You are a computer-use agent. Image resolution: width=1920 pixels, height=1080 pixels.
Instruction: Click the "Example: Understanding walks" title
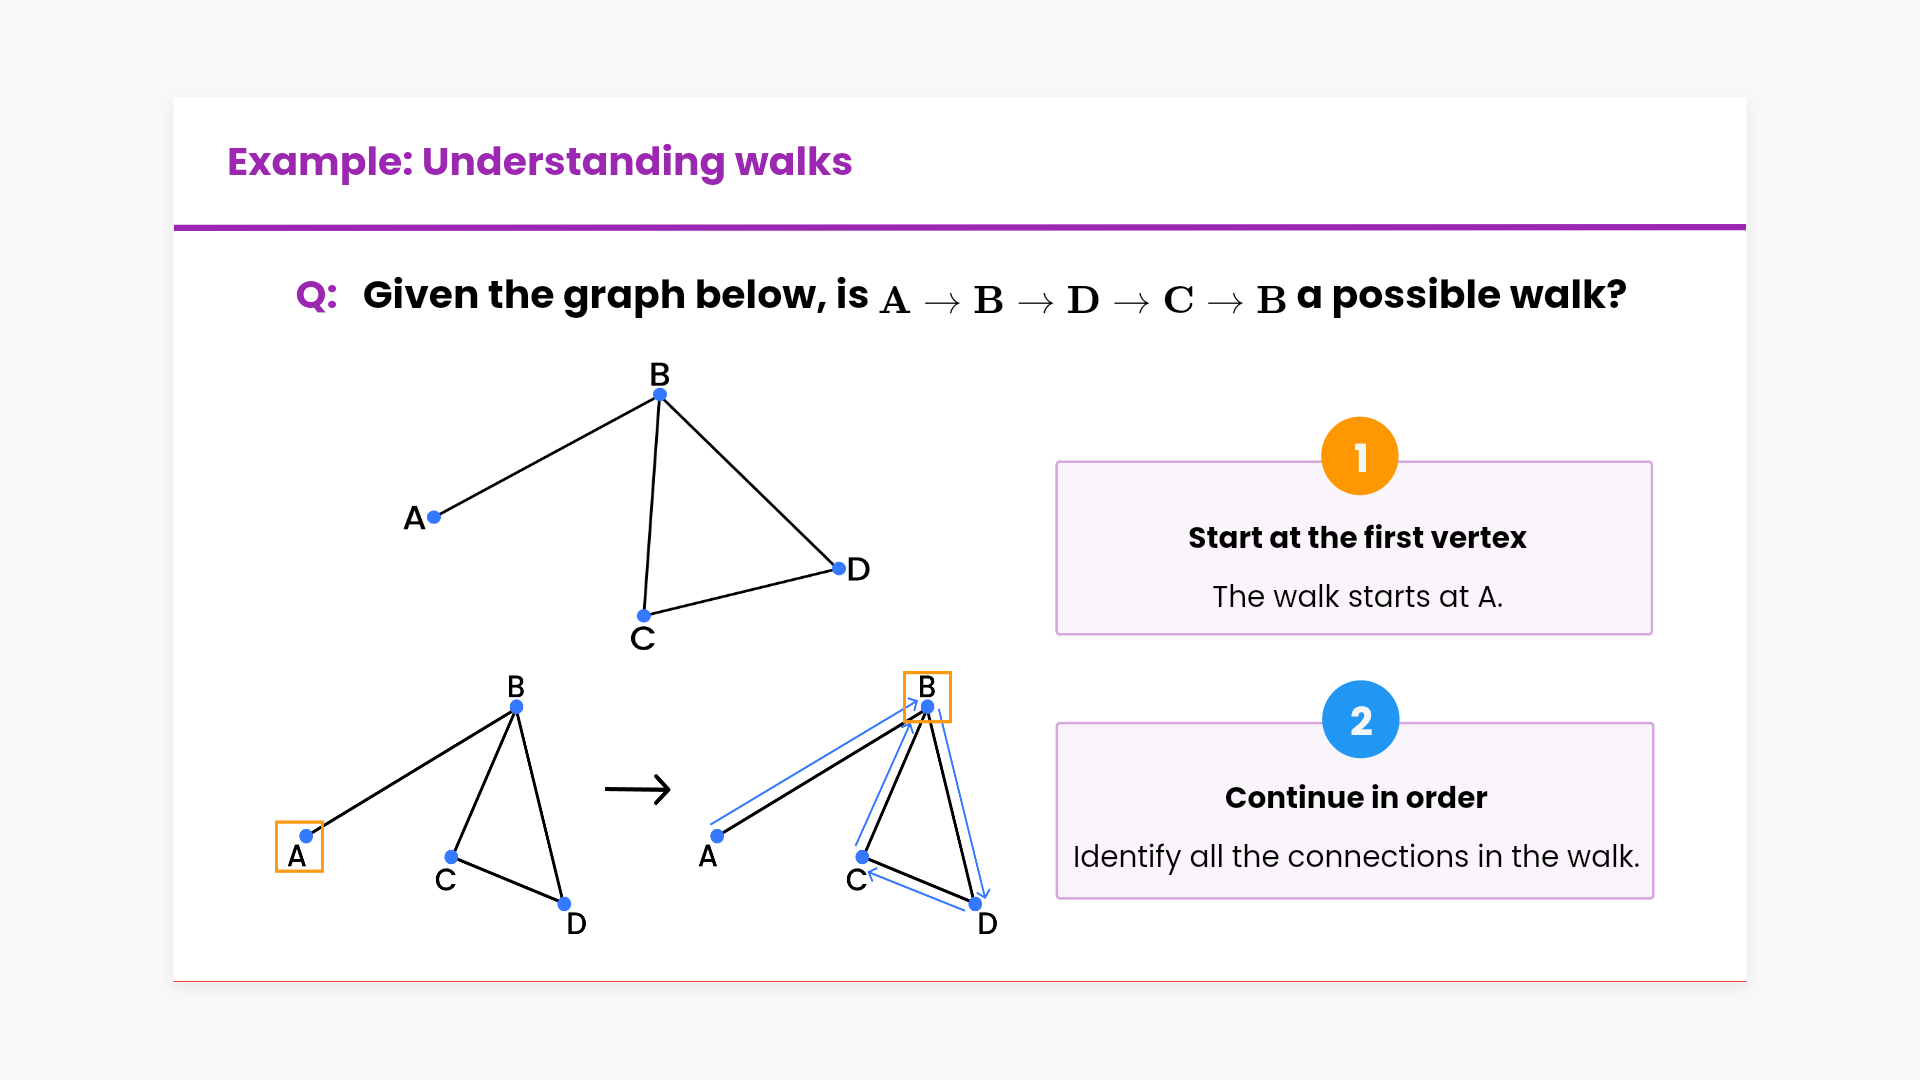539,162
